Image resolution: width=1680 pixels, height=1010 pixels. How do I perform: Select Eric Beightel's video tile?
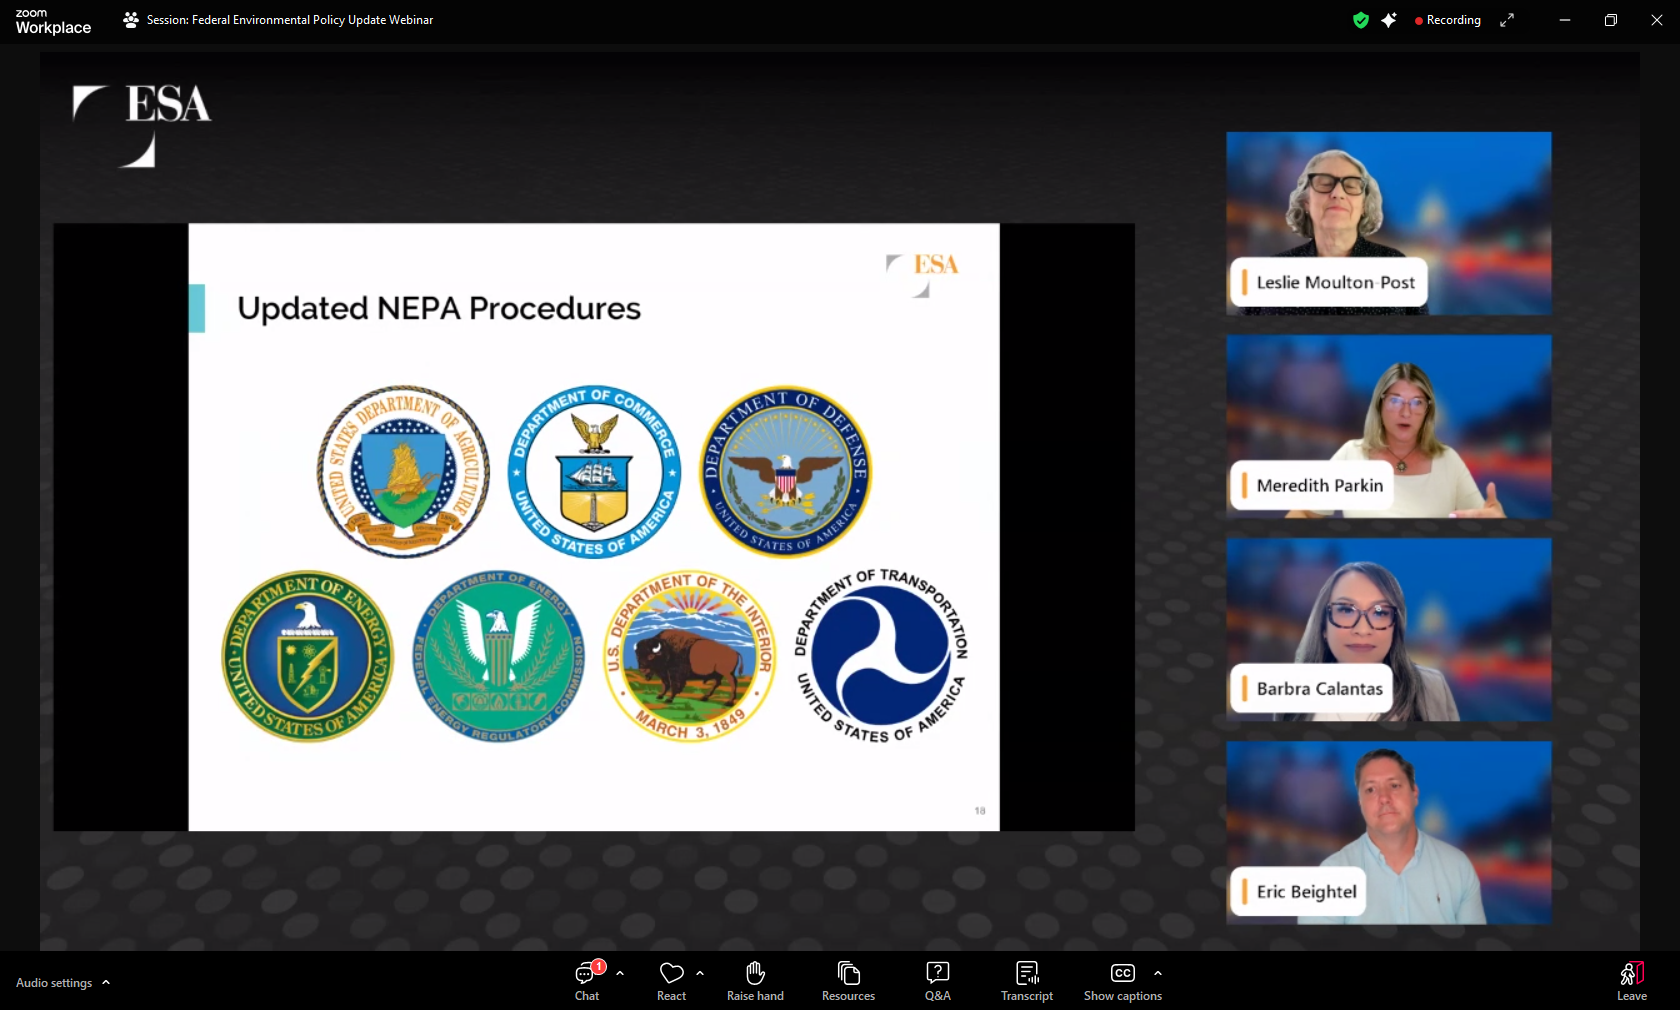click(1388, 830)
